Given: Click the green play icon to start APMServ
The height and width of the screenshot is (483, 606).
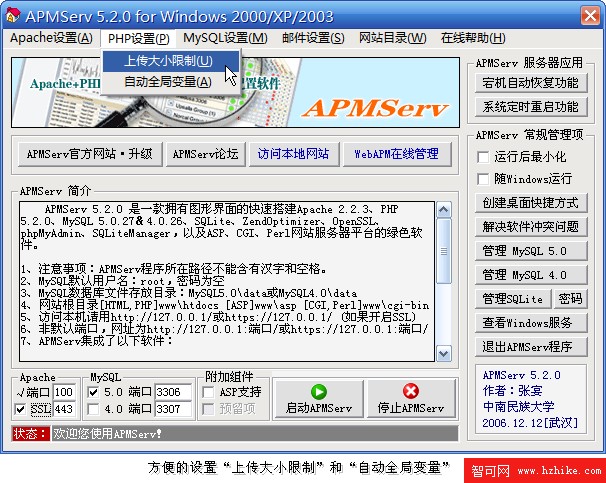Looking at the screenshot, I should (x=318, y=391).
